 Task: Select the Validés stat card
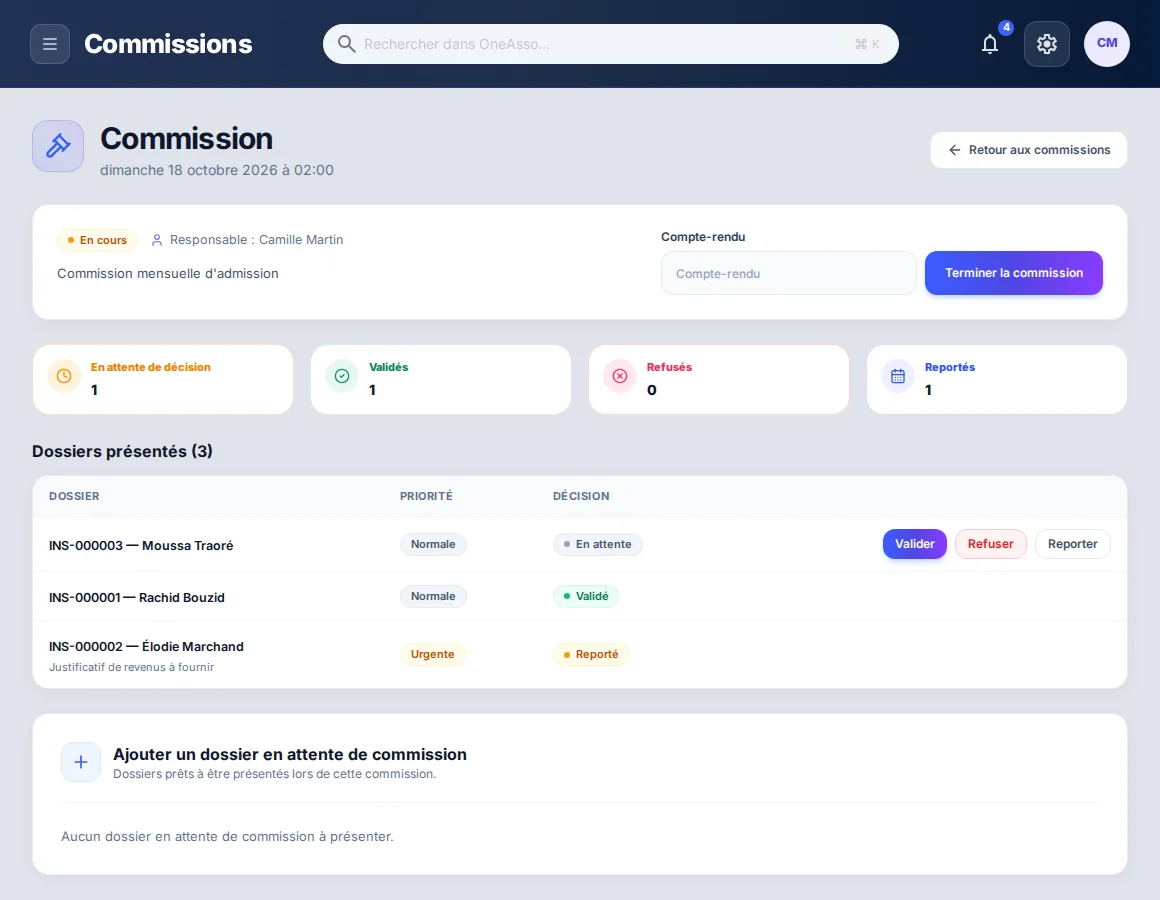coord(441,379)
